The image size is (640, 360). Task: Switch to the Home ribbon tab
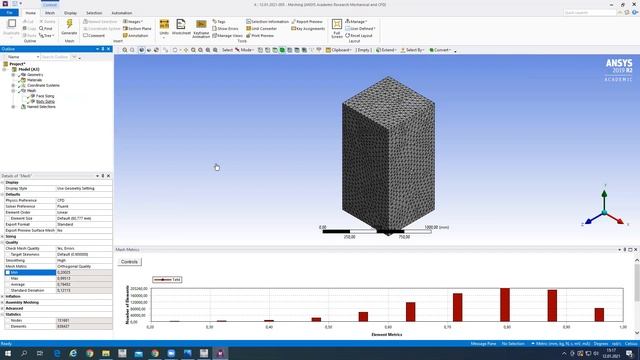(x=31, y=13)
